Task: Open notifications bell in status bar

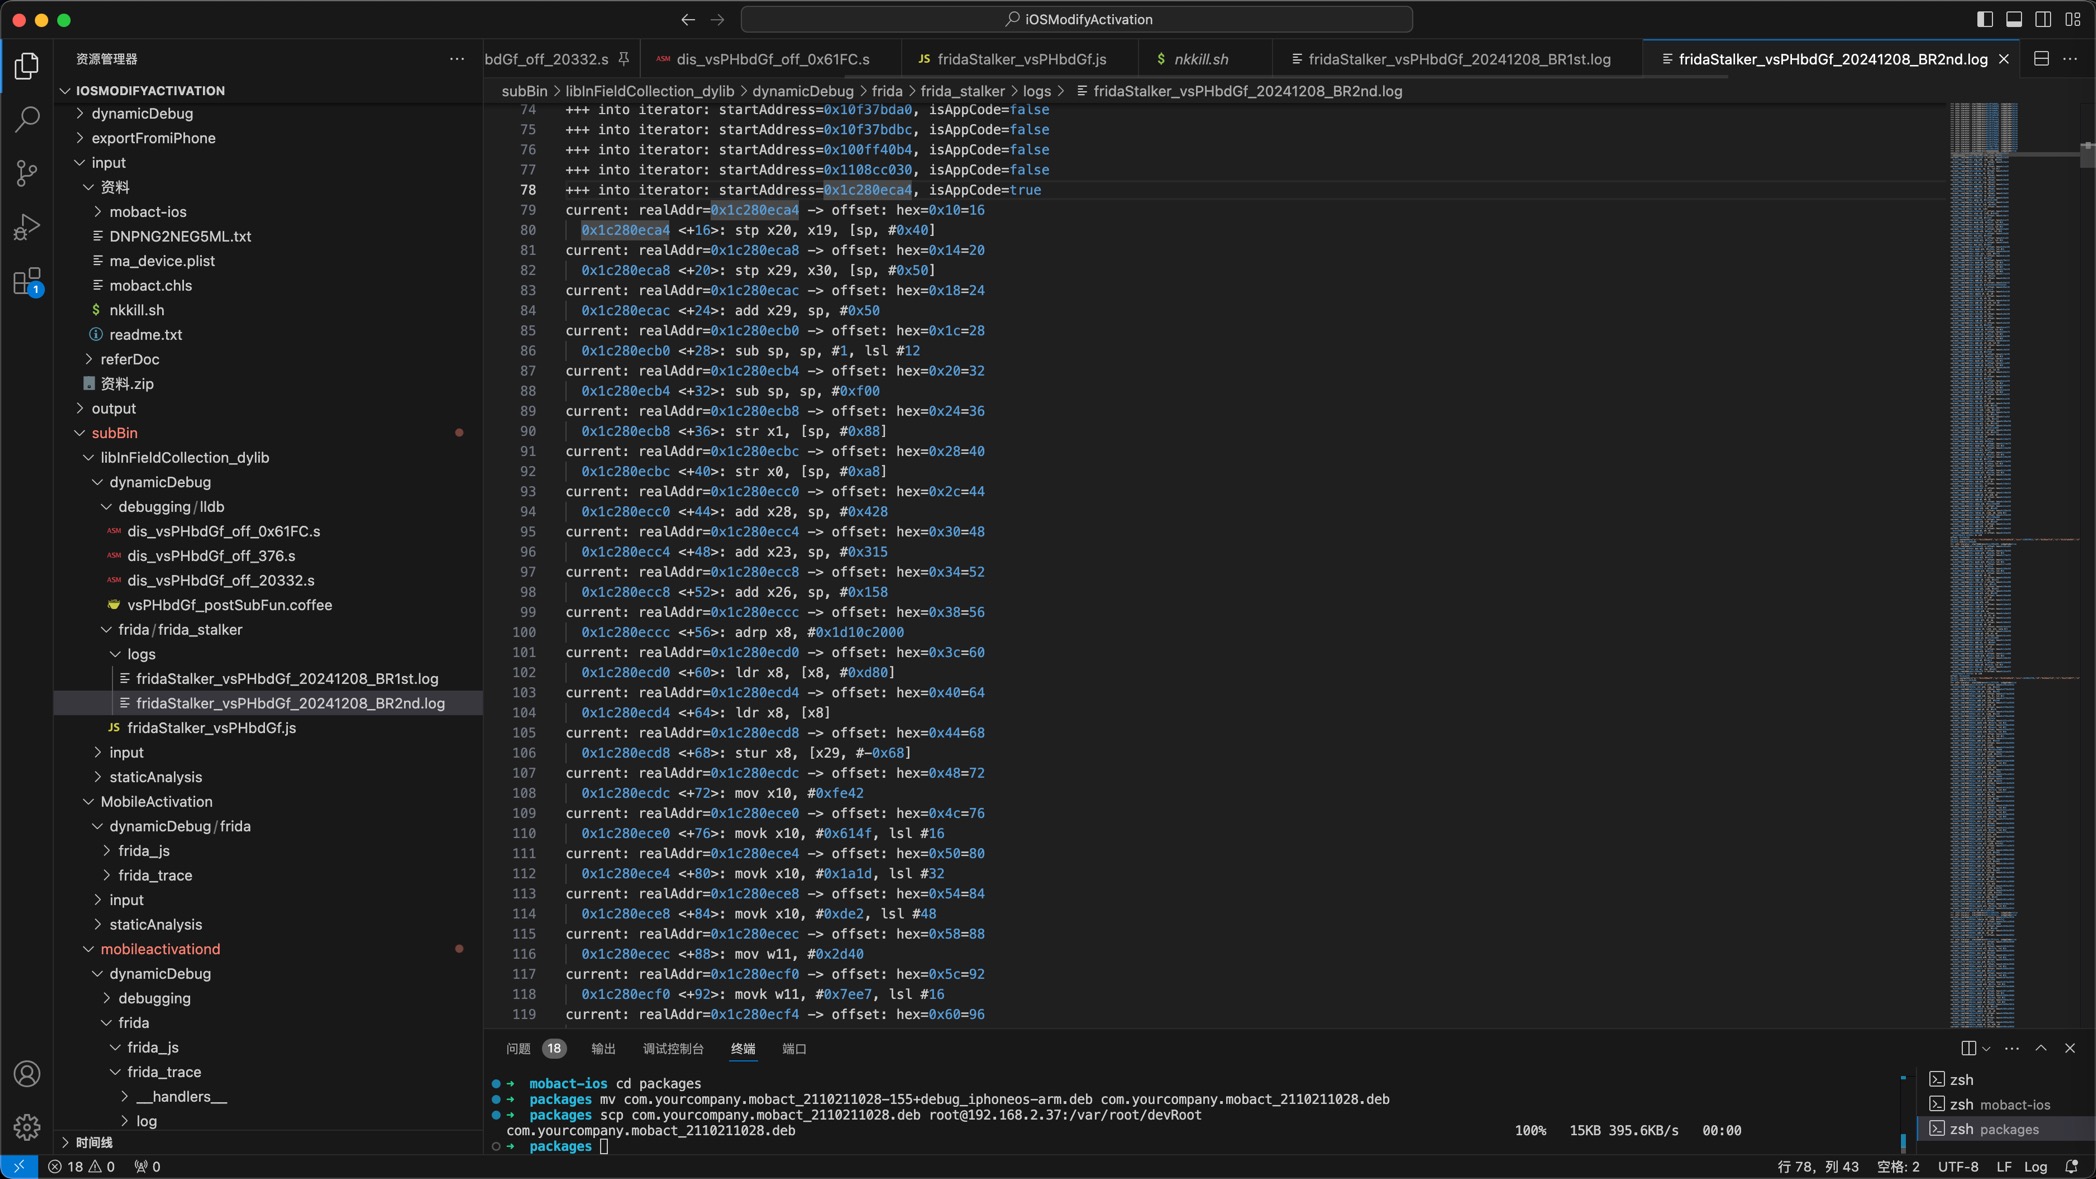Action: point(2072,1166)
